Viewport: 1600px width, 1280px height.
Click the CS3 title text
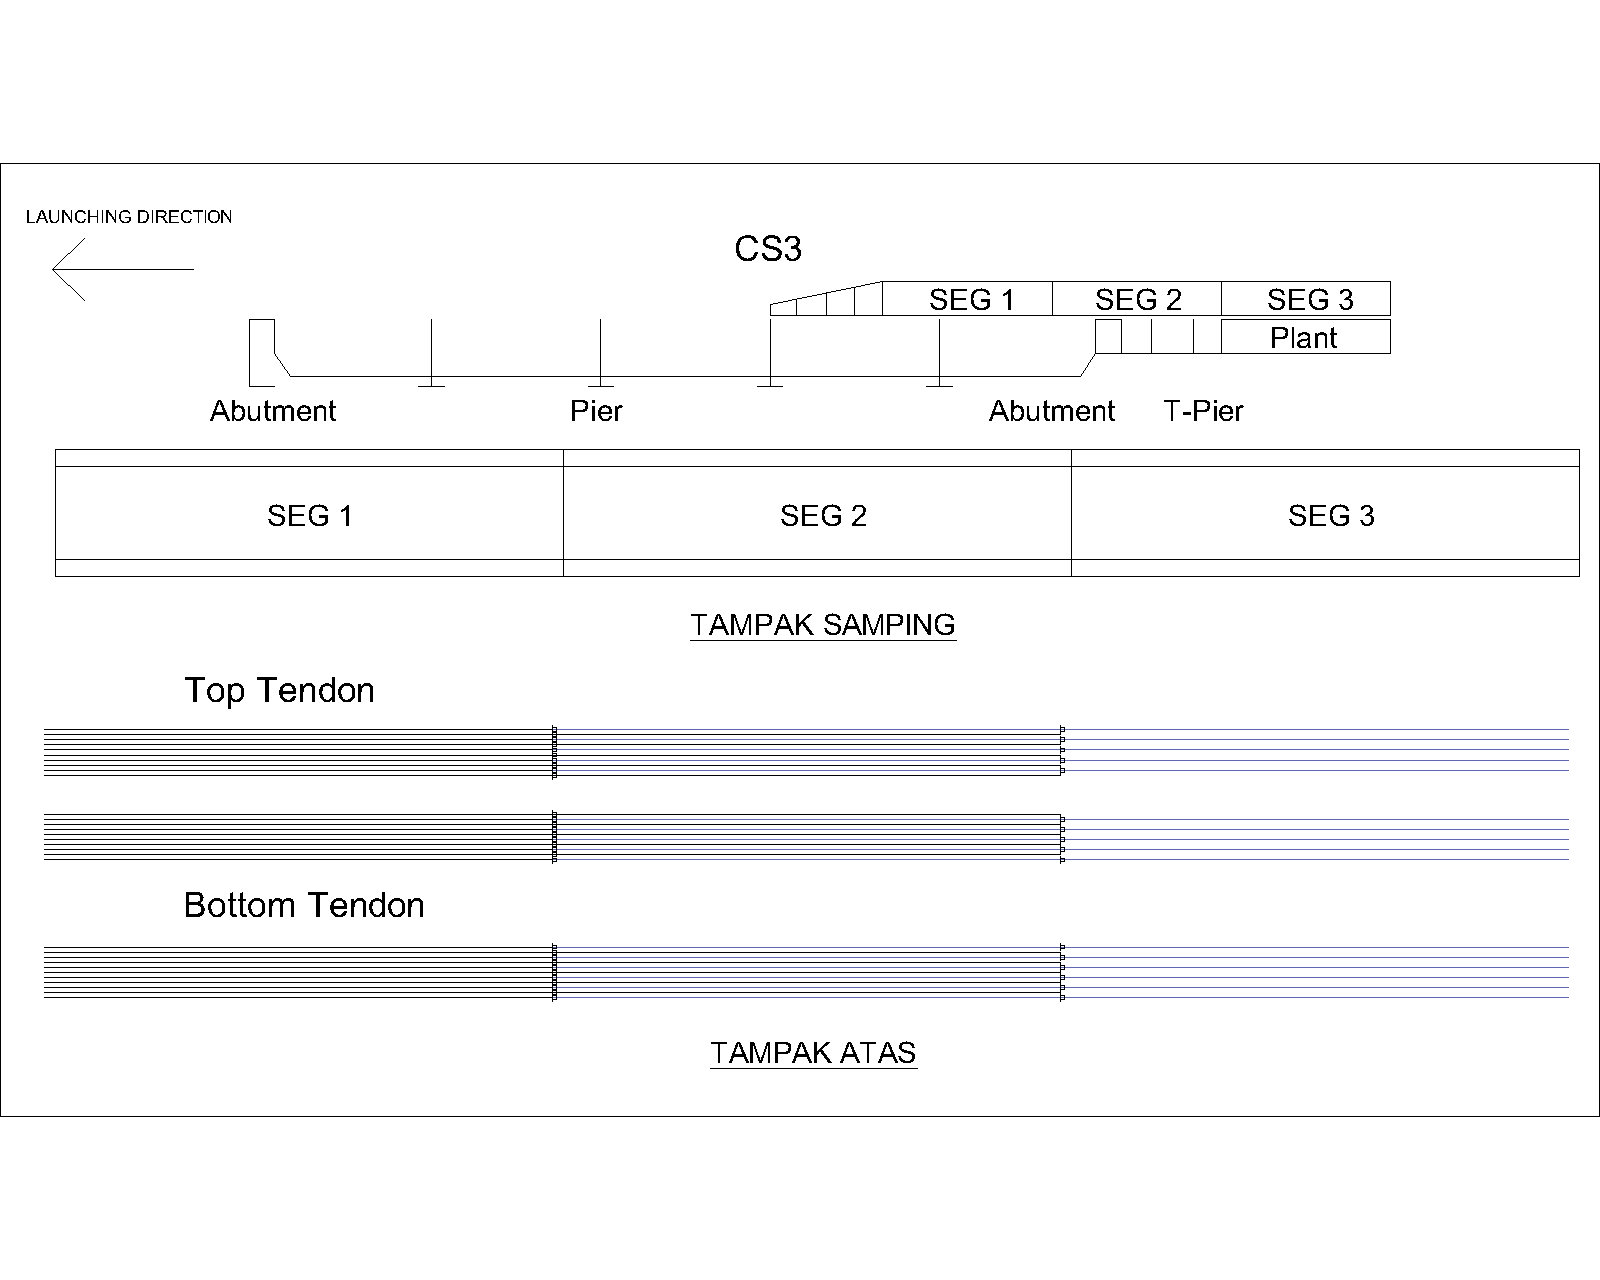click(767, 249)
